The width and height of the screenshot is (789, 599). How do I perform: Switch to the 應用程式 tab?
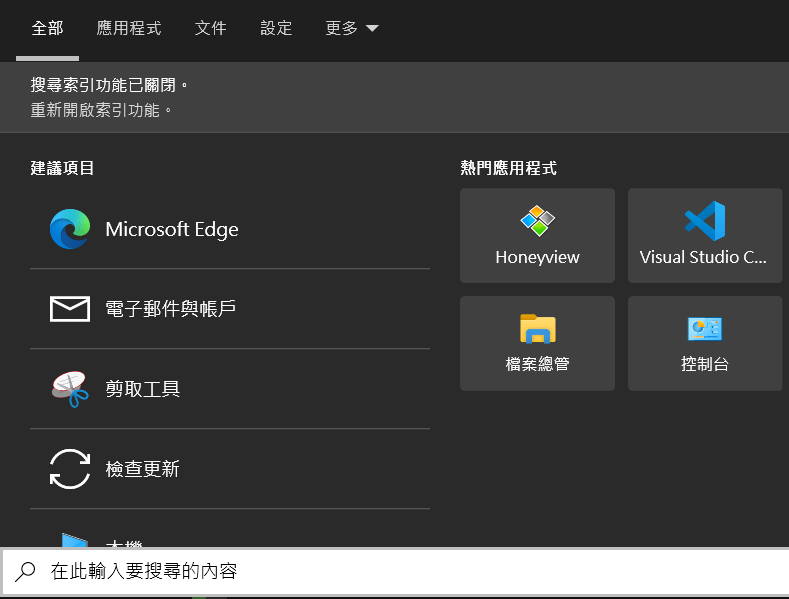click(x=129, y=28)
